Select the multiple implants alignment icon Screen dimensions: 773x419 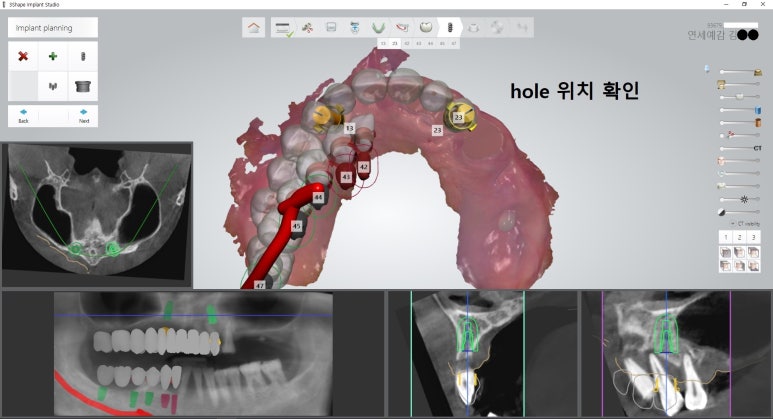pos(53,86)
